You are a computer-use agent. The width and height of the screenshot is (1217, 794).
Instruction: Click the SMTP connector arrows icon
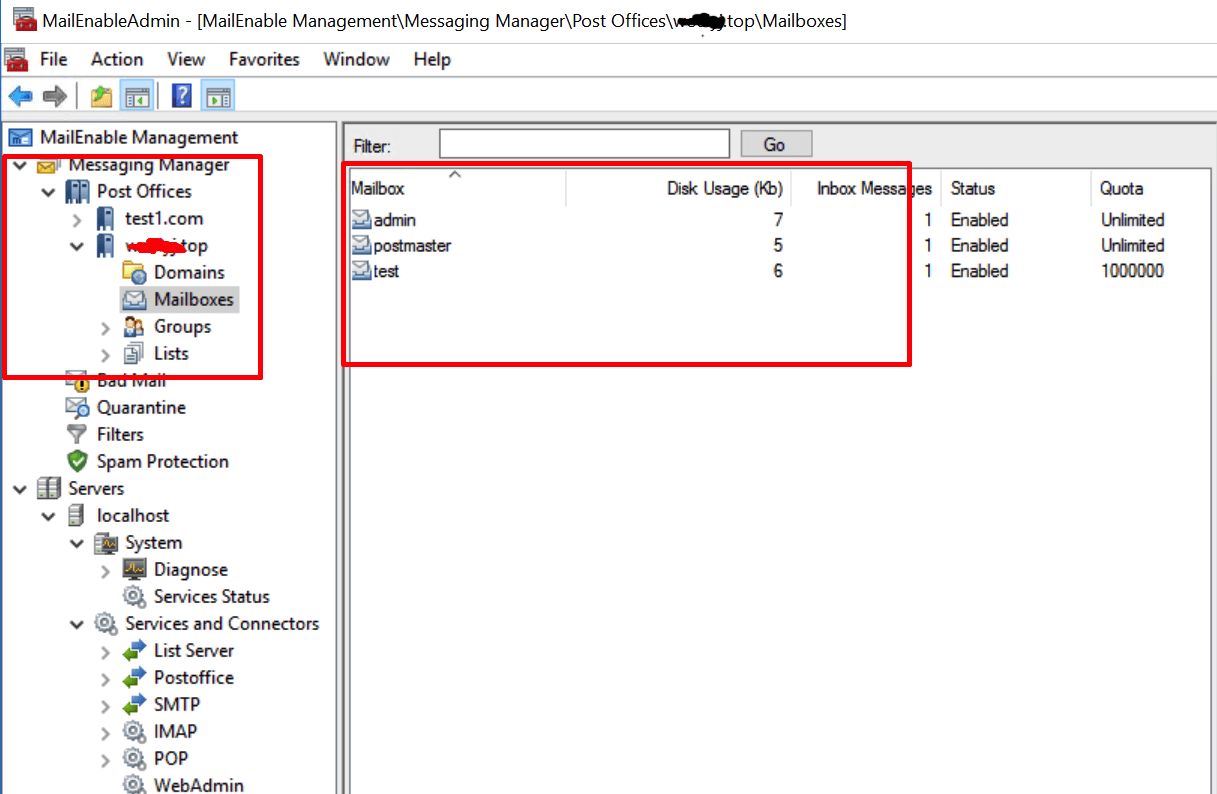tap(134, 704)
